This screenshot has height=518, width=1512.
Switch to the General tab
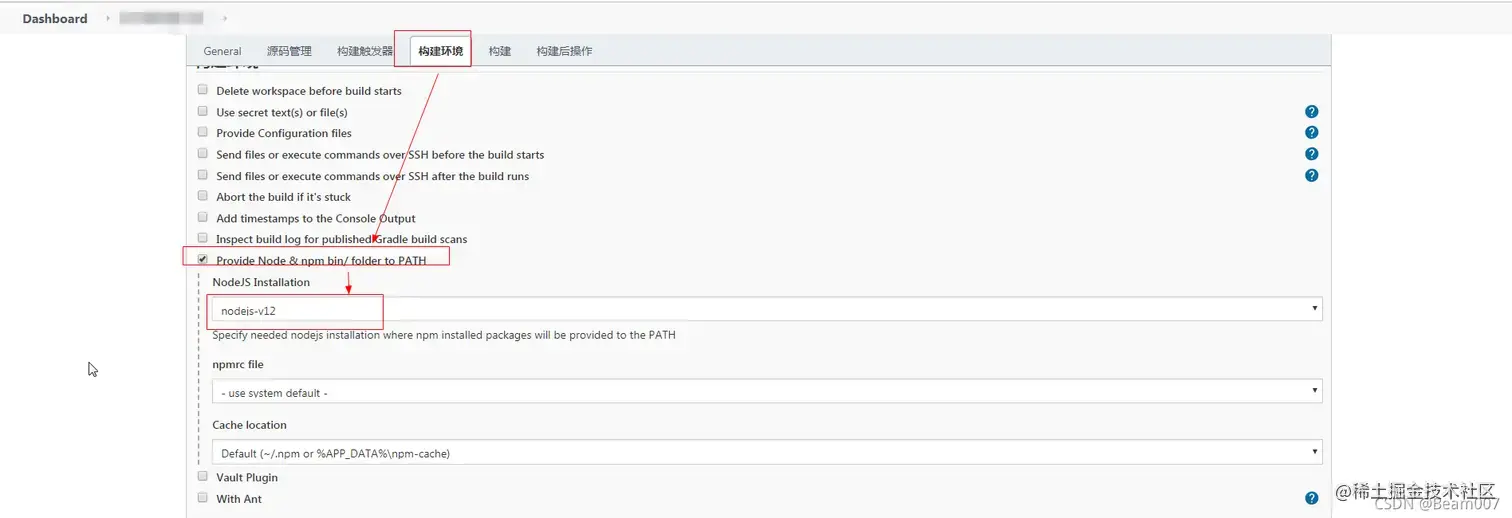tap(222, 51)
